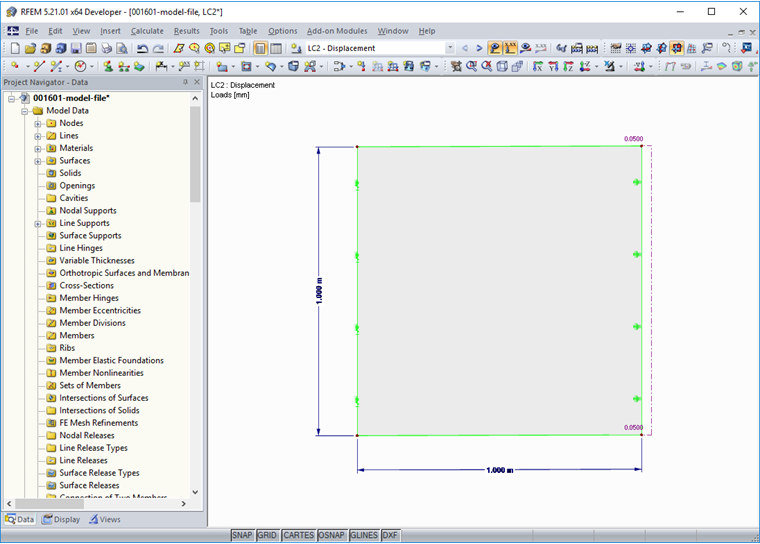Viewport: 760px width, 544px height.
Task: Go to the previous load case arrow
Action: pyautogui.click(x=465, y=48)
